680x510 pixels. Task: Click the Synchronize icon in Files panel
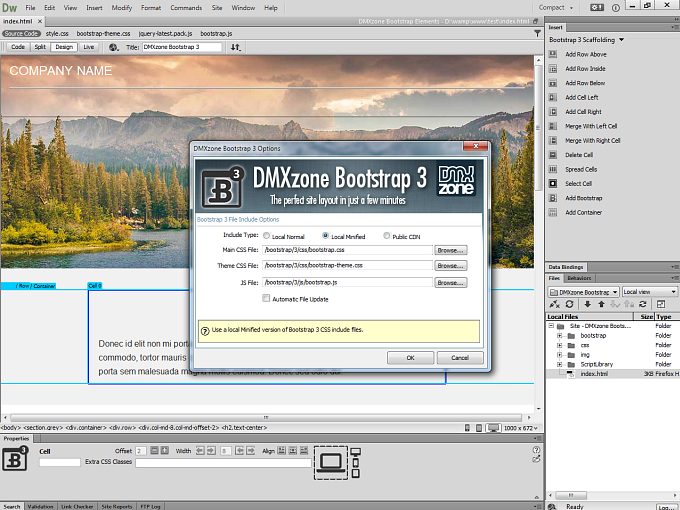click(643, 304)
